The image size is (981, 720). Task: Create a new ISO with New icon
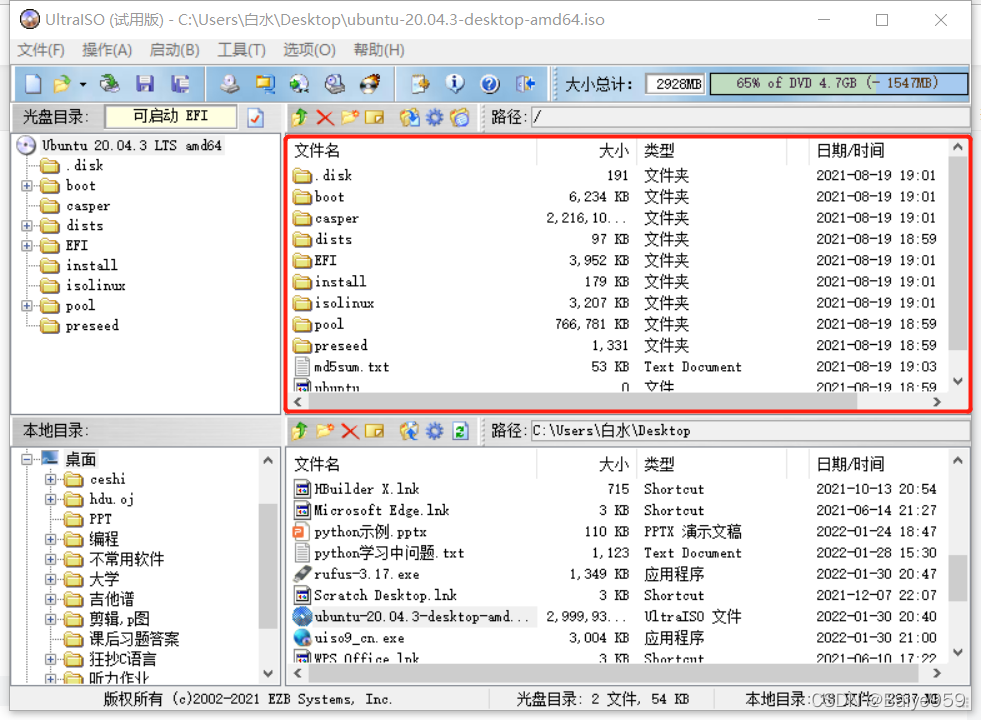tap(33, 83)
